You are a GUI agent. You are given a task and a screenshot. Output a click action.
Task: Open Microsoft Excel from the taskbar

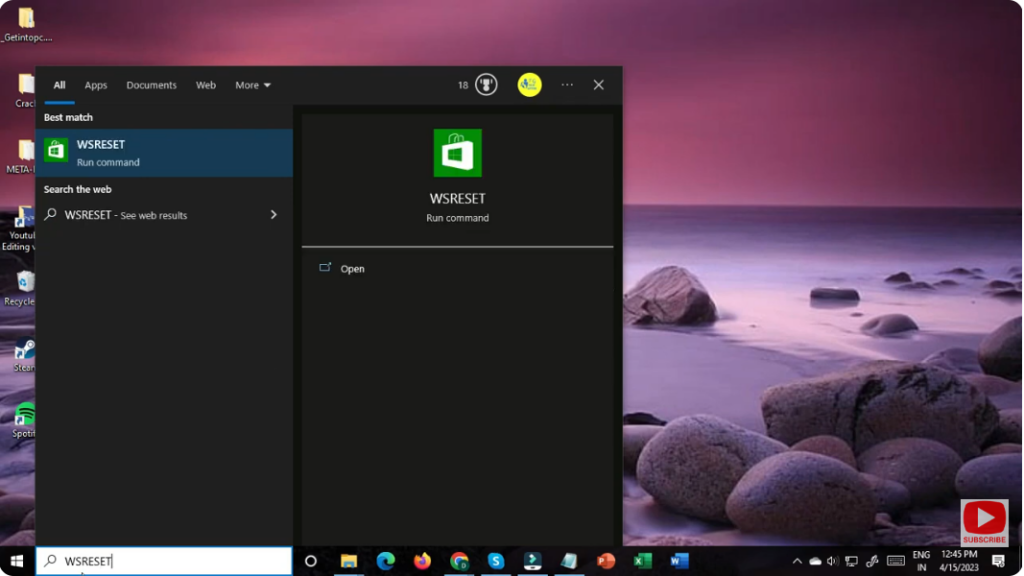pos(643,561)
